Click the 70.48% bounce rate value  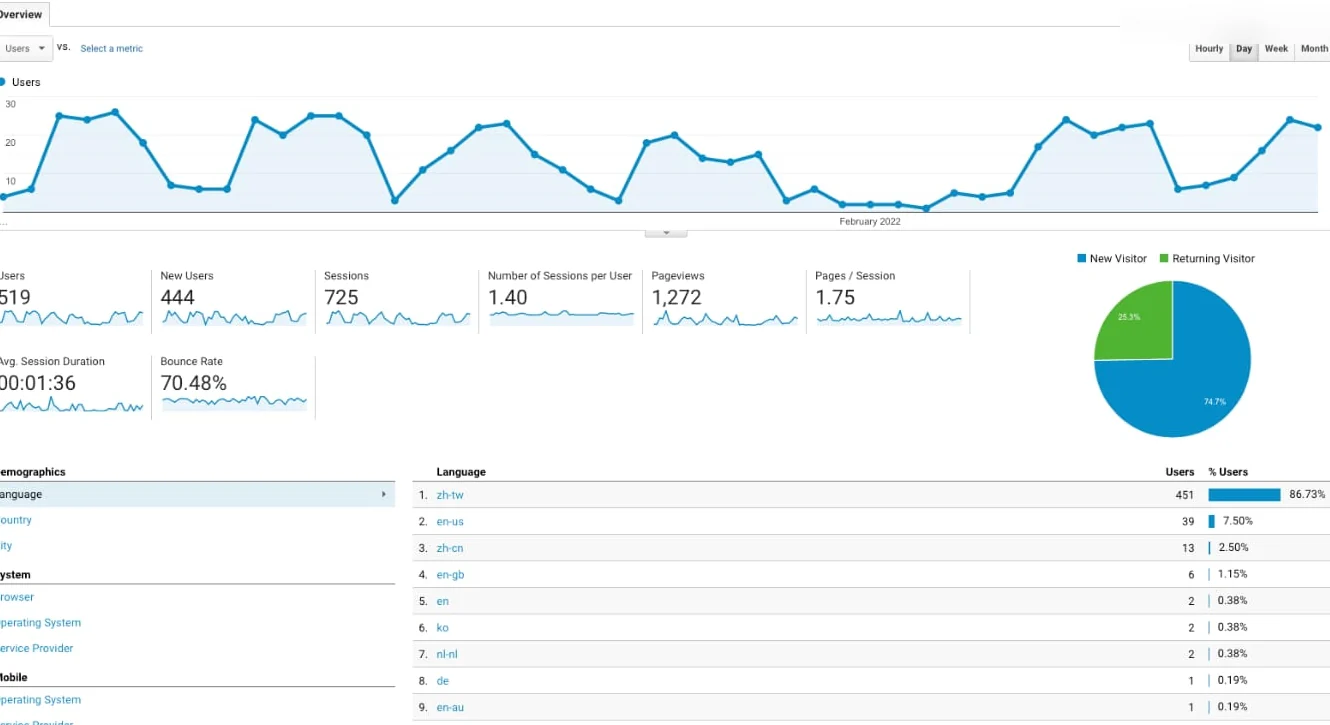[193, 383]
